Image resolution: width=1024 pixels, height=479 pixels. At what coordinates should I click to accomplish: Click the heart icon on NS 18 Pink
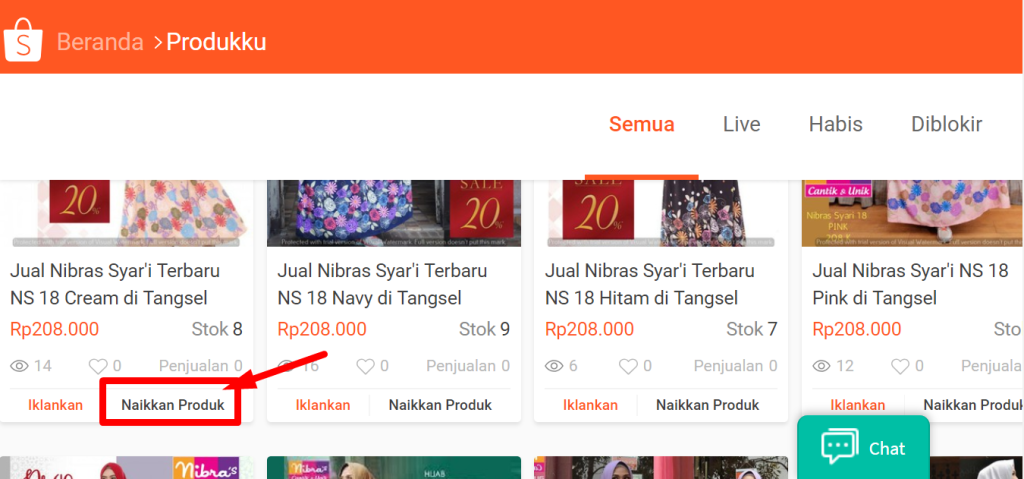click(901, 366)
